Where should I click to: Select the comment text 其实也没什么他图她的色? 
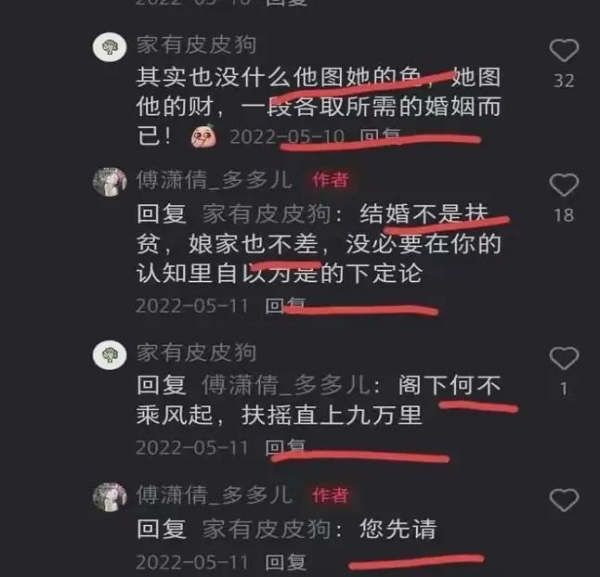pos(279,77)
